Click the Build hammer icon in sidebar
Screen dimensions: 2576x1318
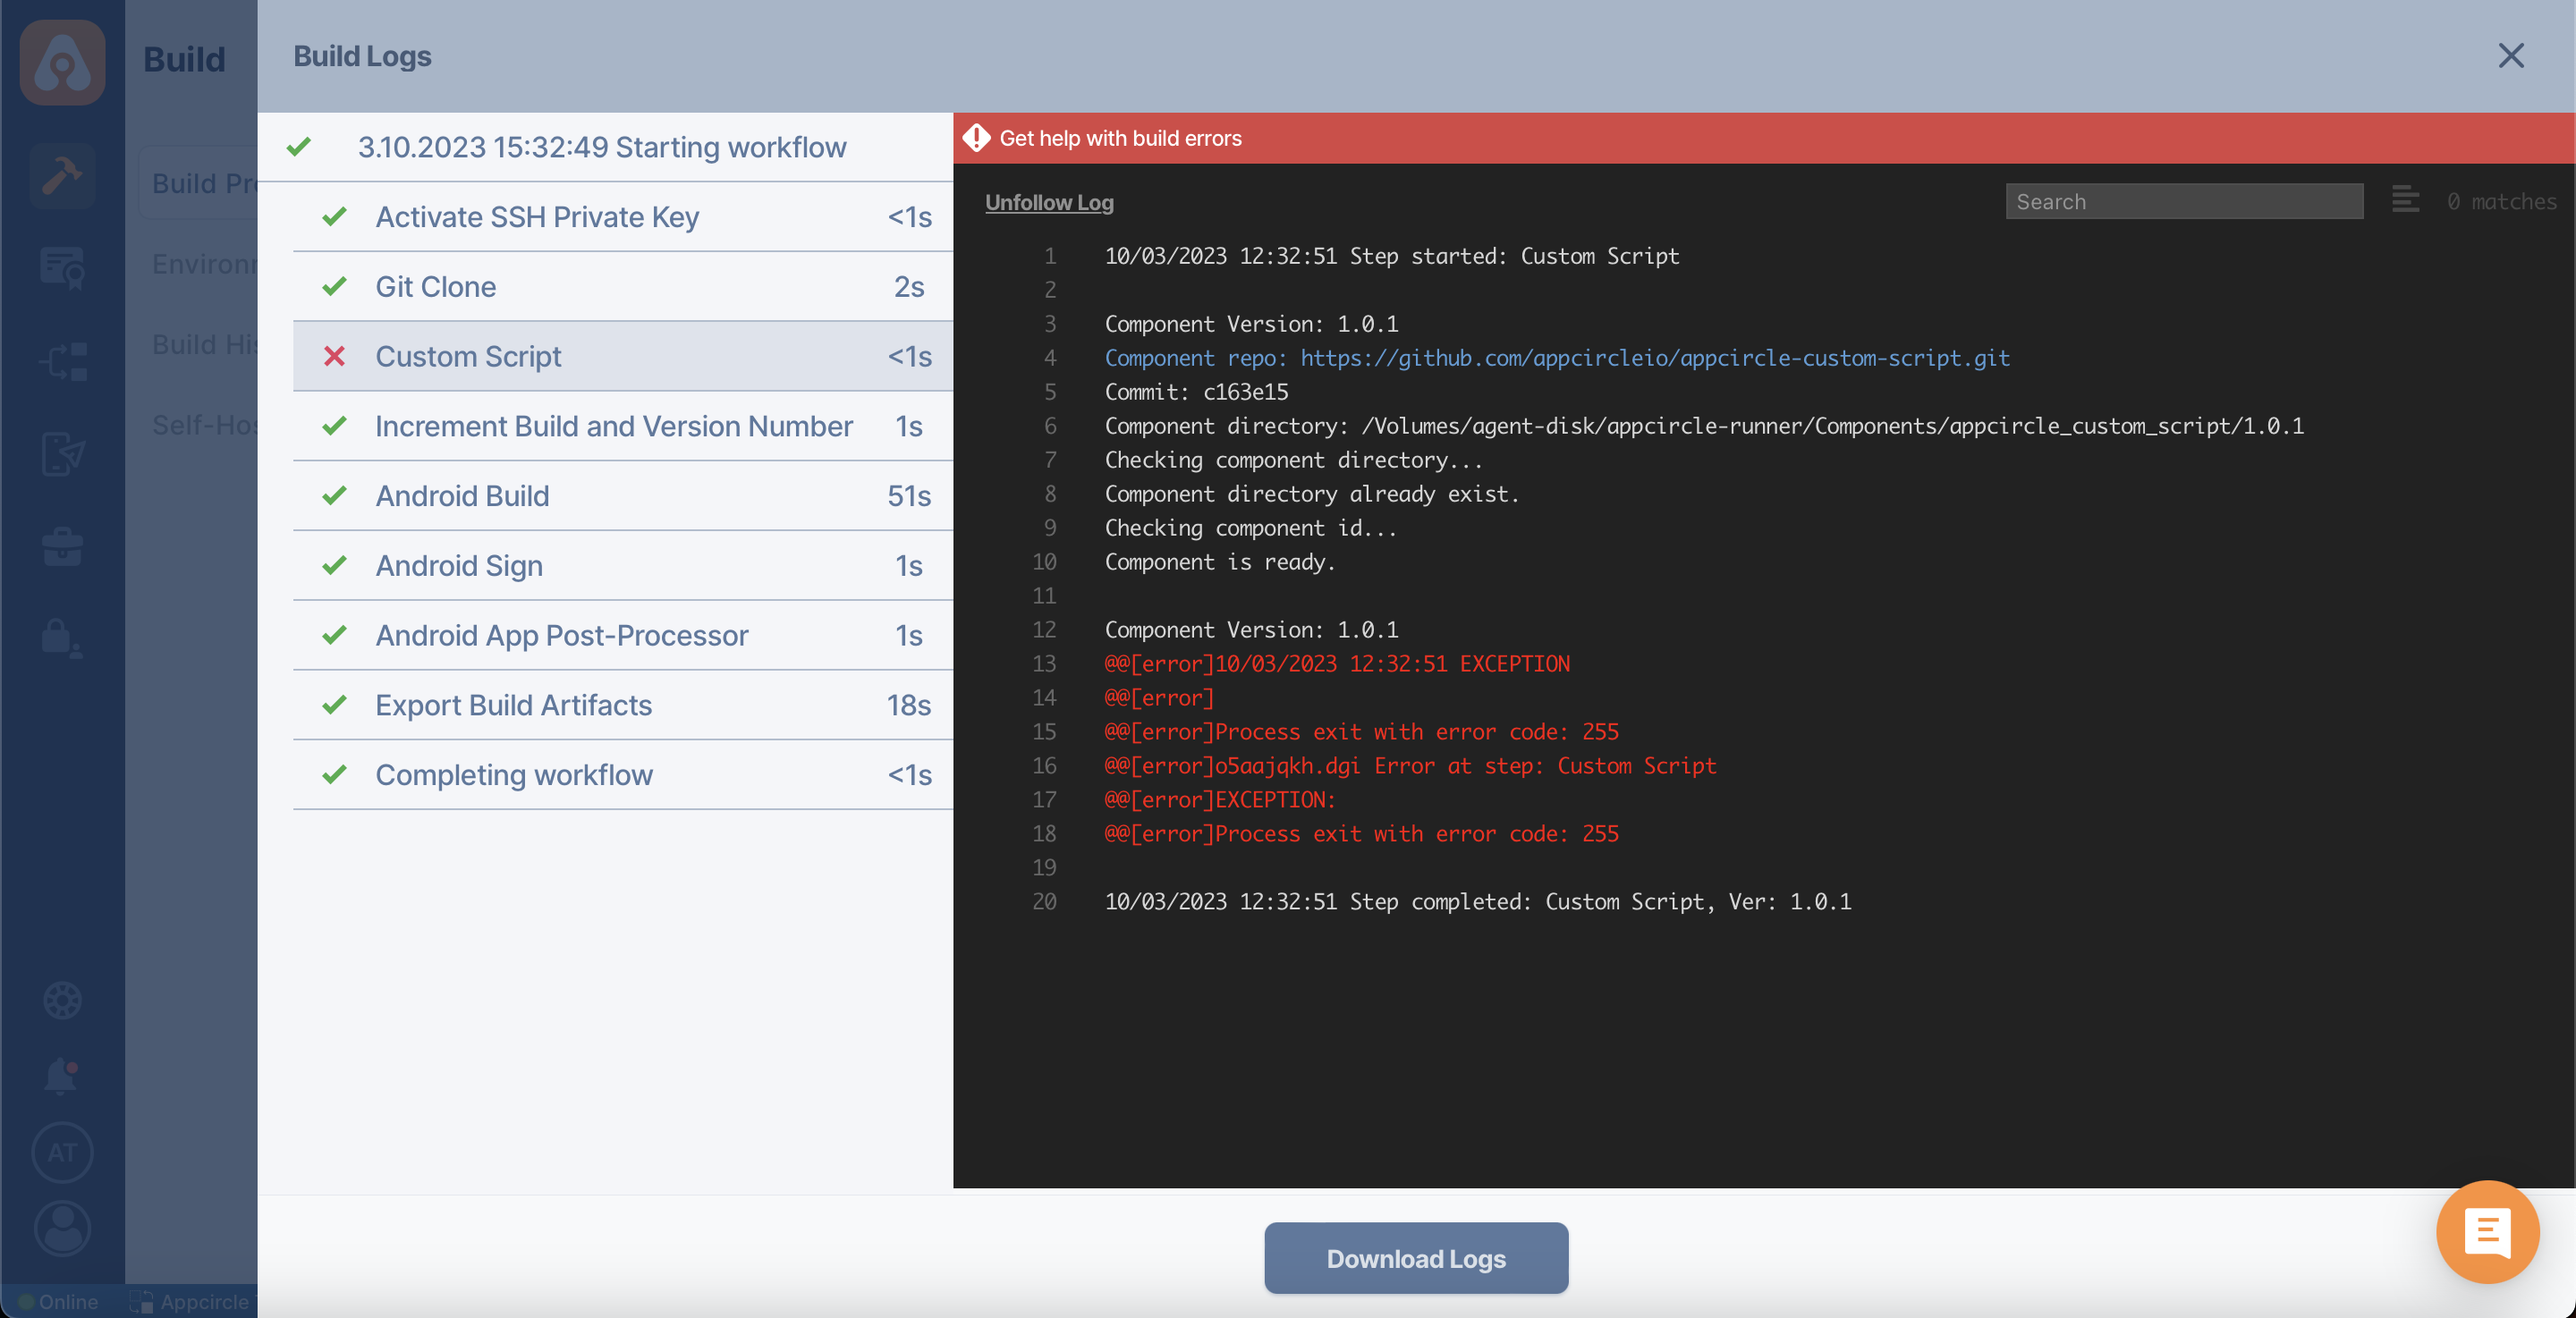point(63,175)
